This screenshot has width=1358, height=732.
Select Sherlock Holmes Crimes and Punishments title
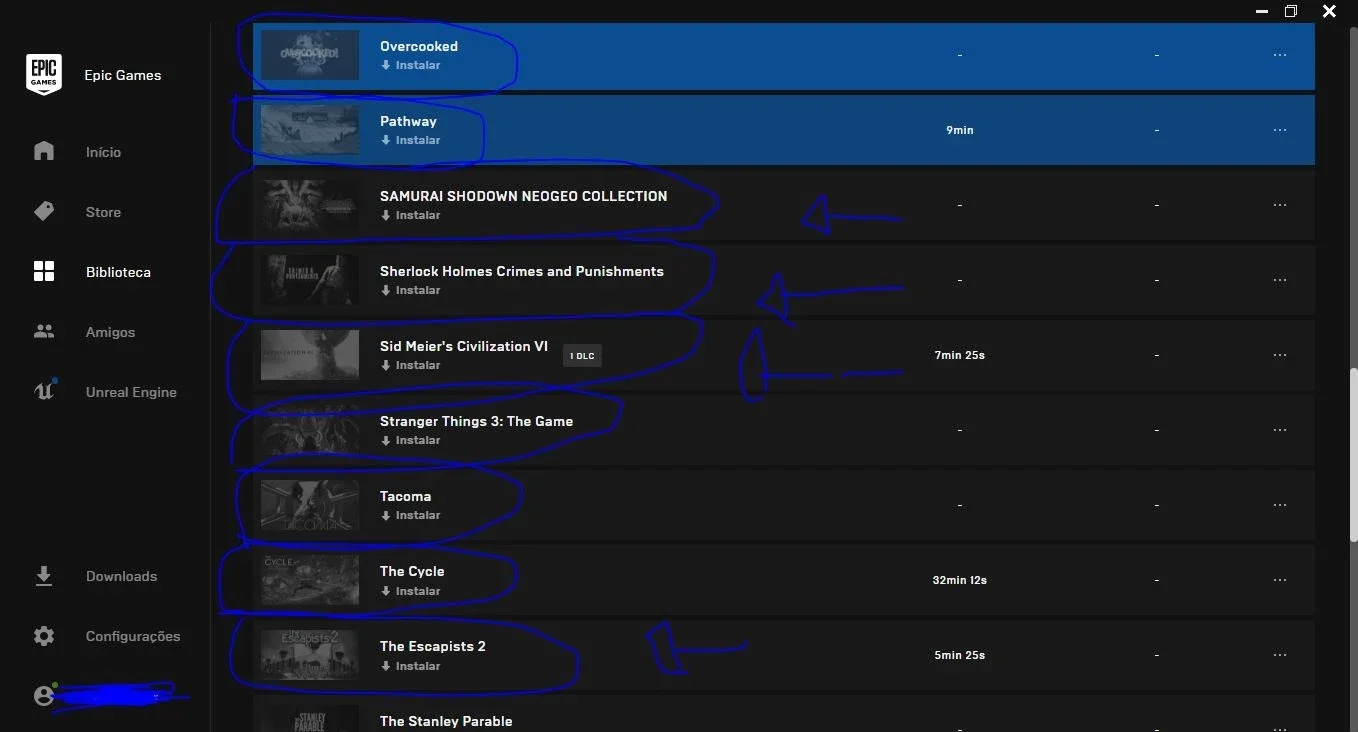click(522, 271)
